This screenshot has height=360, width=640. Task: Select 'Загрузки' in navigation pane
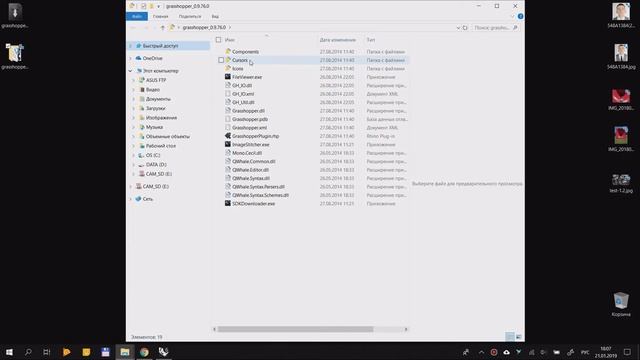click(156, 109)
